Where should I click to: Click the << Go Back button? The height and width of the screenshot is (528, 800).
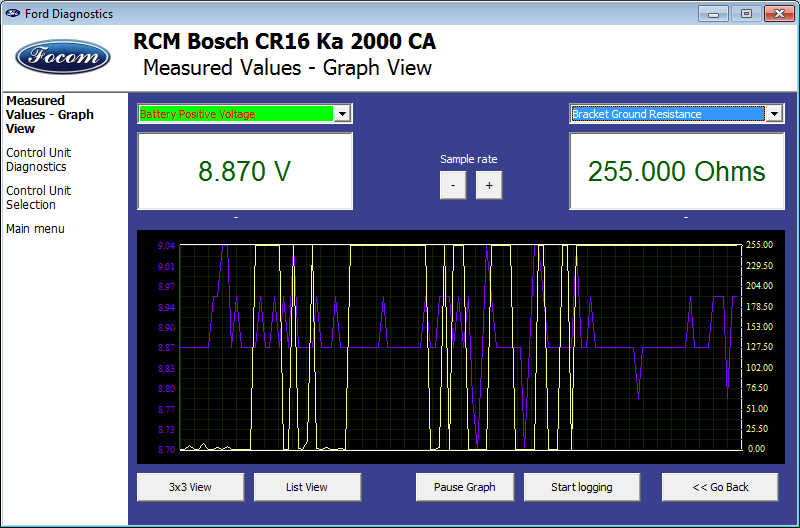pyautogui.click(x=720, y=487)
